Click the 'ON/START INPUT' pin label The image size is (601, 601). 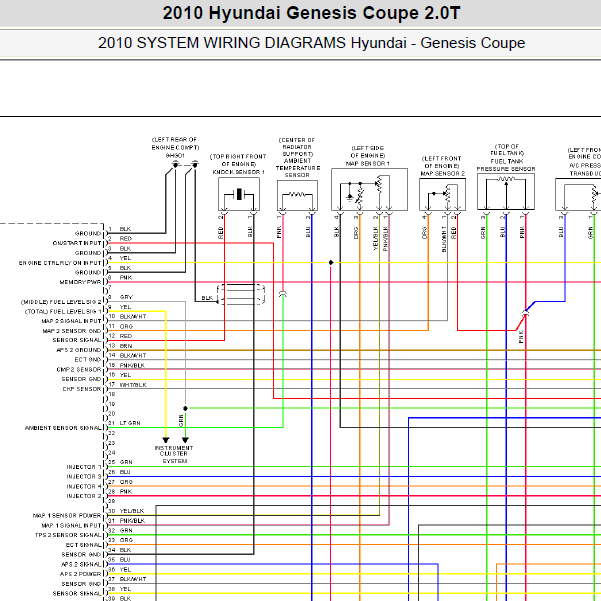pyautogui.click(x=77, y=243)
